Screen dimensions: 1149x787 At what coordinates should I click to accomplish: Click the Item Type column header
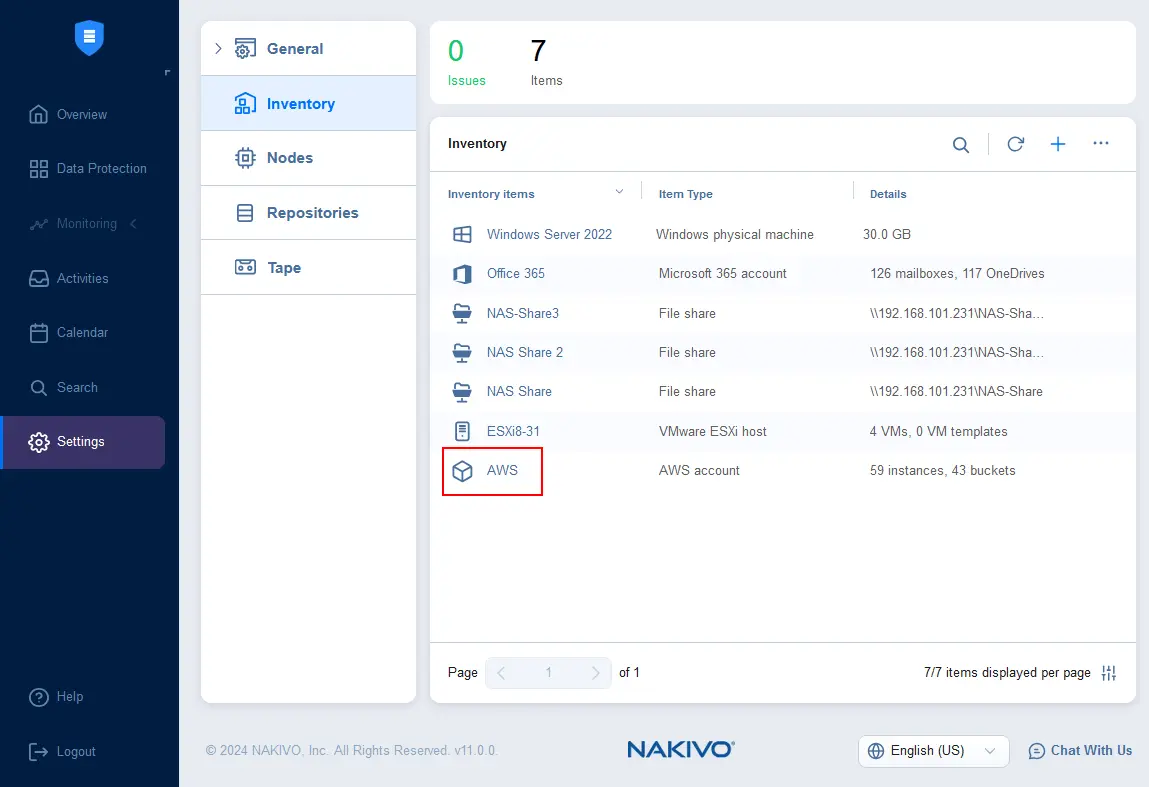pos(685,194)
